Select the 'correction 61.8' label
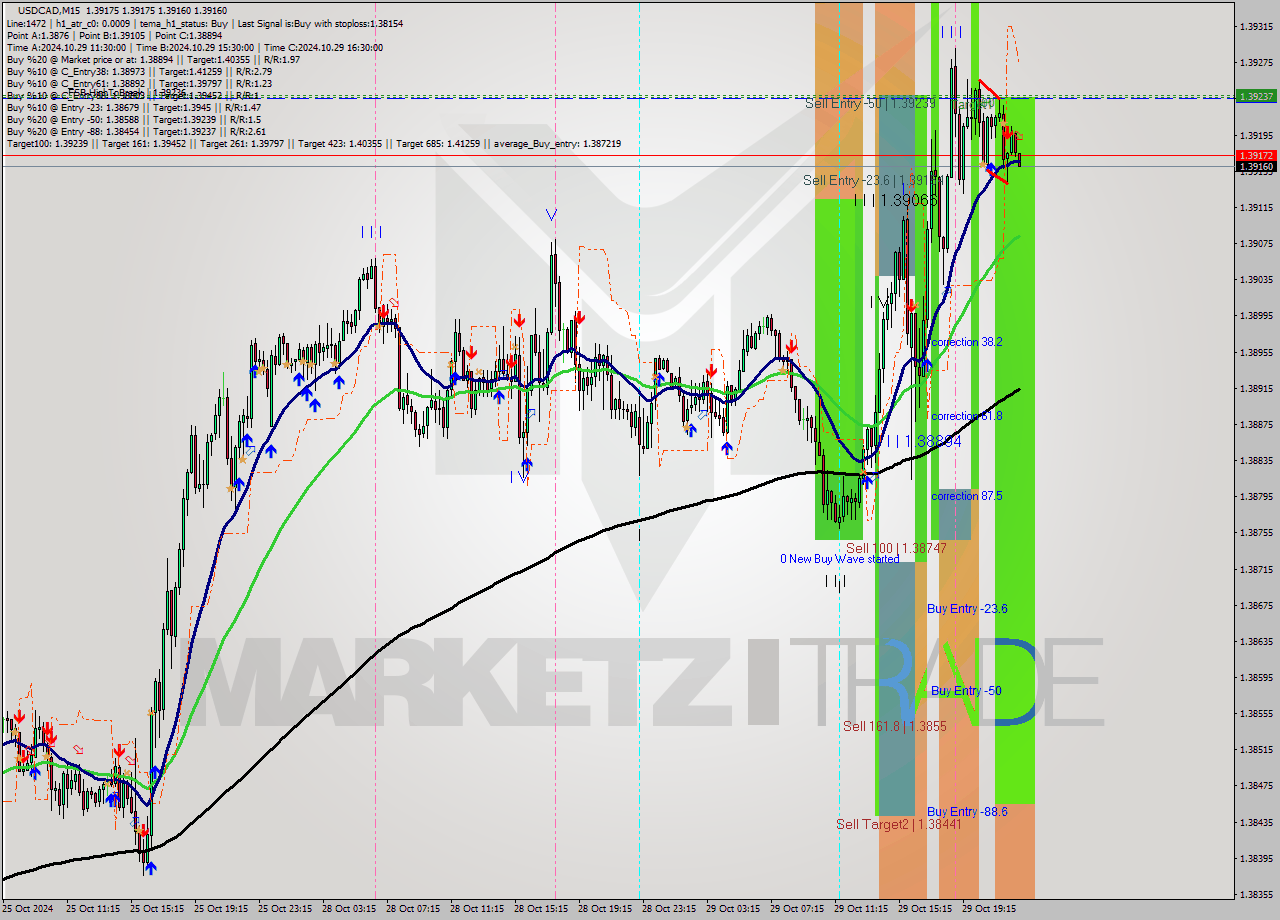The image size is (1280, 920). pyautogui.click(x=966, y=416)
